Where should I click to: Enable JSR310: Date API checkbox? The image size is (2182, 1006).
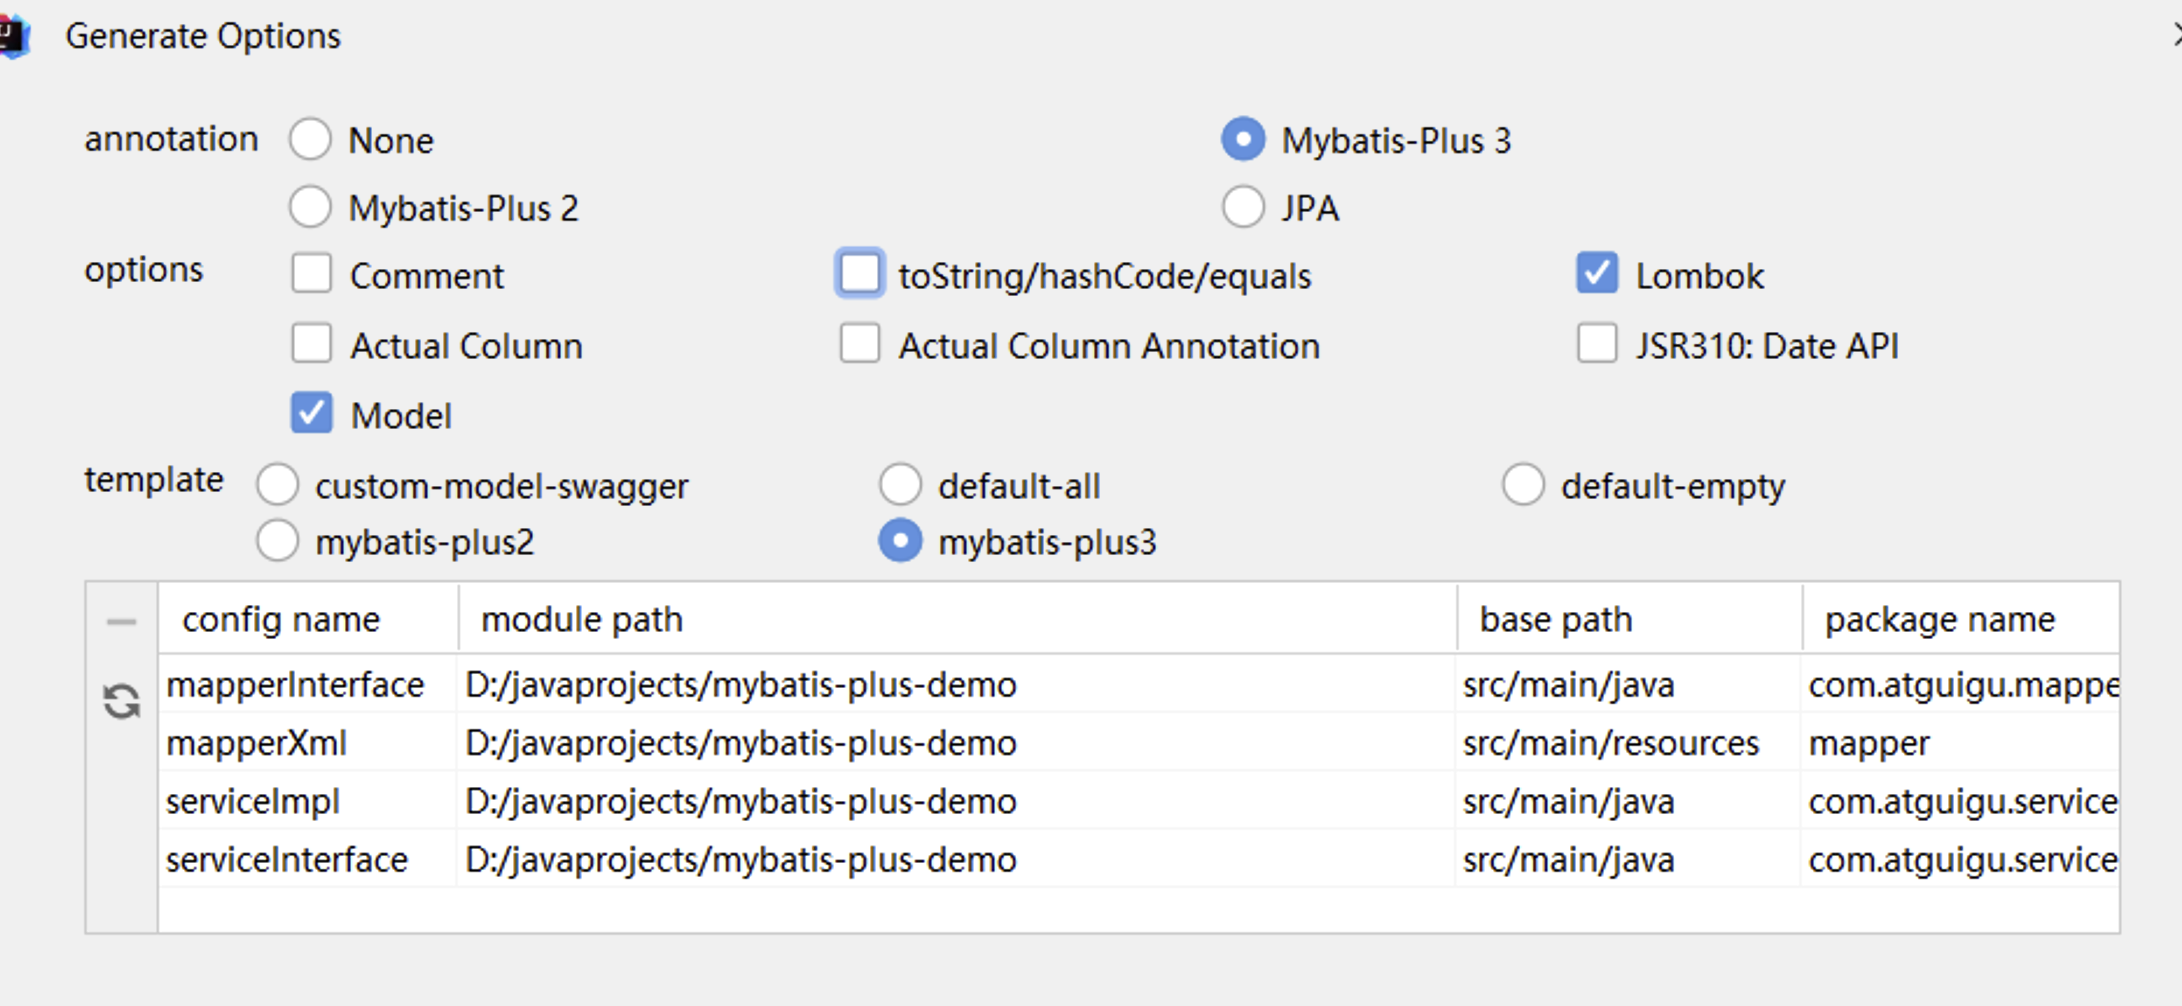pyautogui.click(x=1596, y=343)
